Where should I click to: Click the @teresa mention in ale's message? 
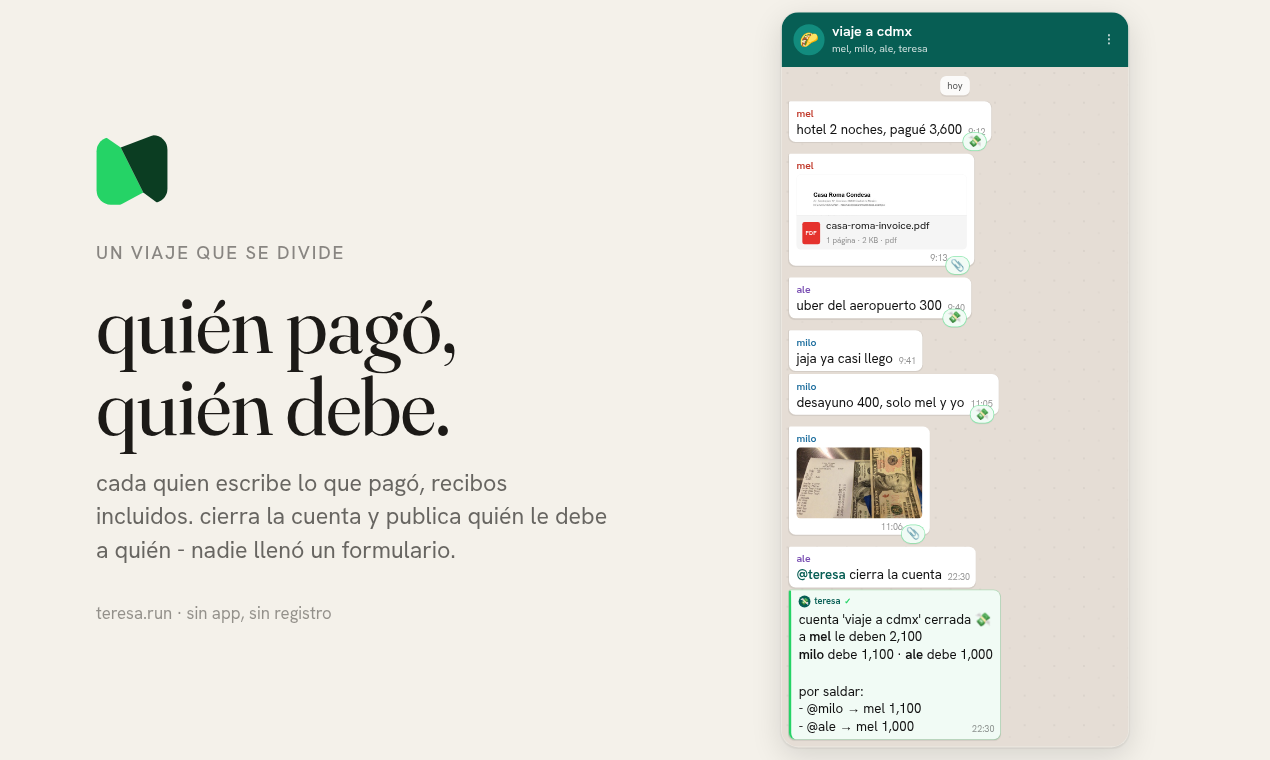pos(821,574)
